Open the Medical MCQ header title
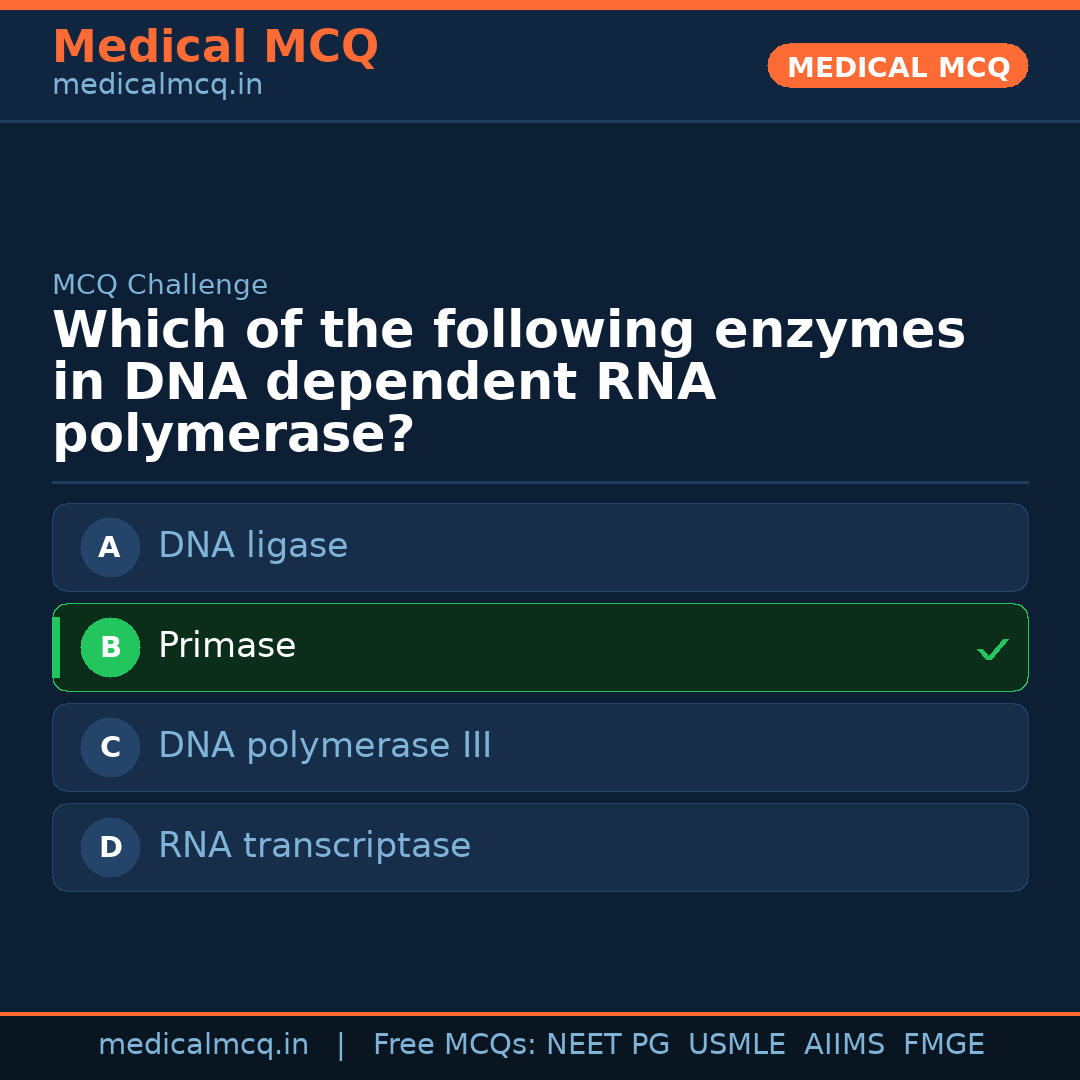1080x1080 pixels. pyautogui.click(x=215, y=47)
